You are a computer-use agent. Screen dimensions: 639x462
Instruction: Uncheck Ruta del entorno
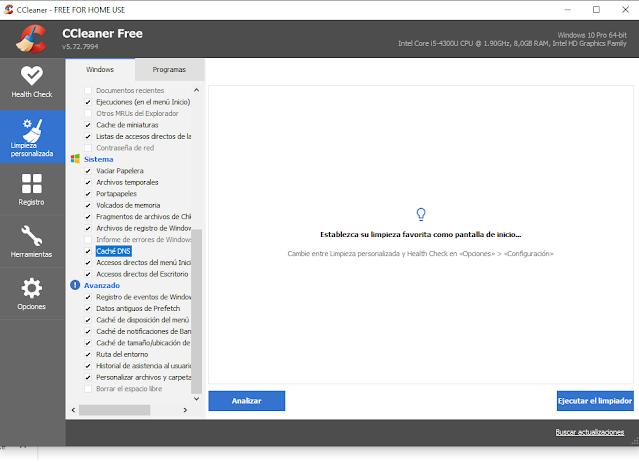click(88, 354)
